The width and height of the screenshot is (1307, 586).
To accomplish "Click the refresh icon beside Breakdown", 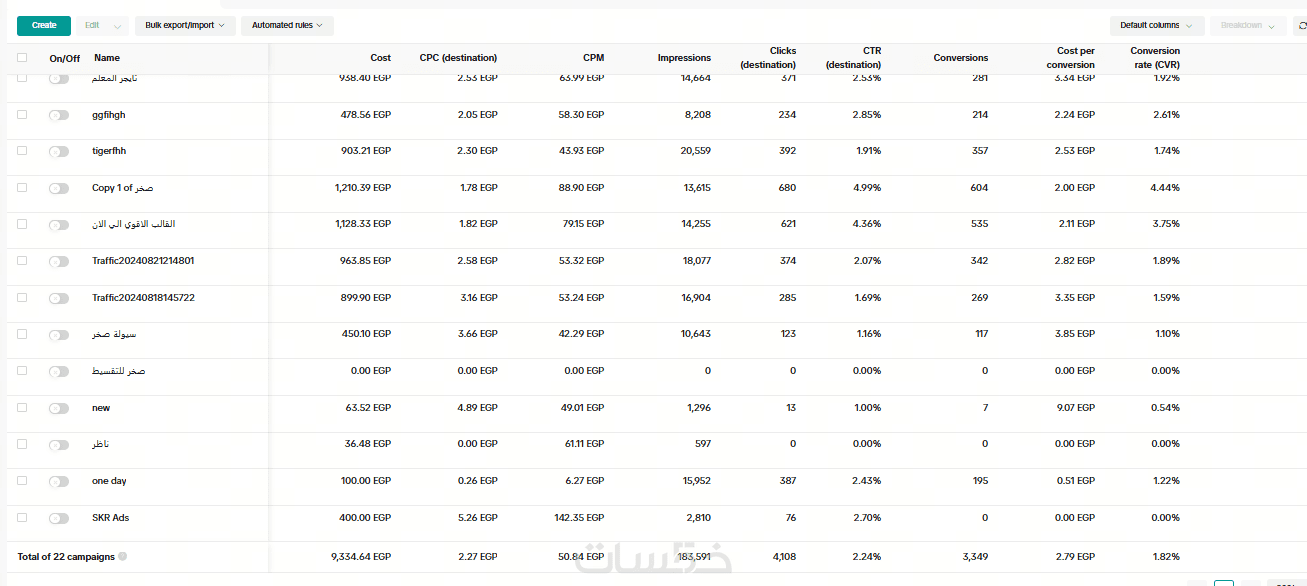I will coord(1301,26).
